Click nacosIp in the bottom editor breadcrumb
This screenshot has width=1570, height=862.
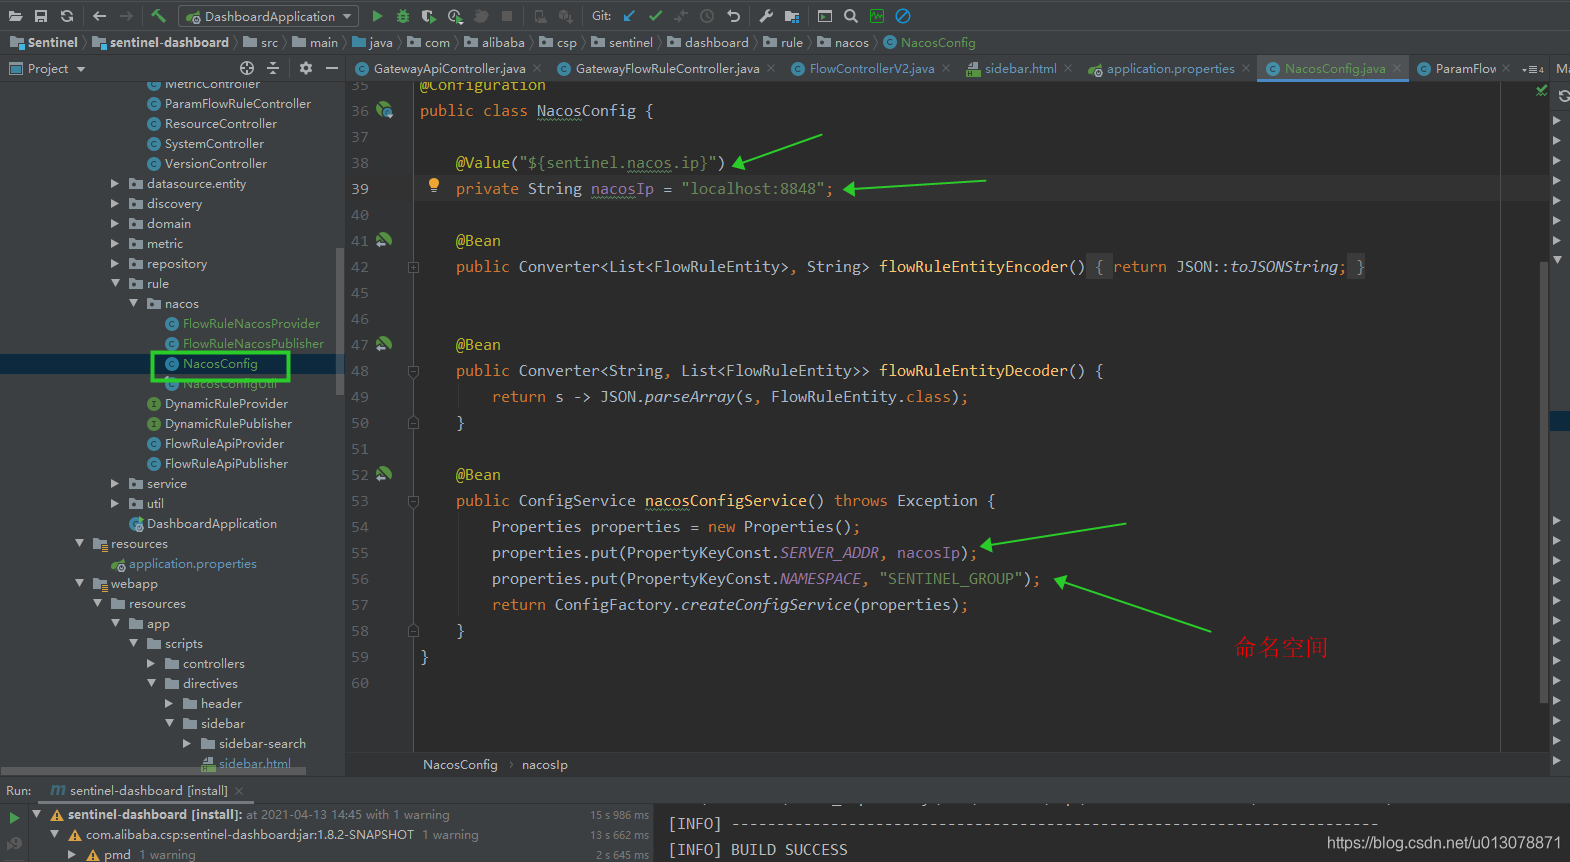pos(545,765)
